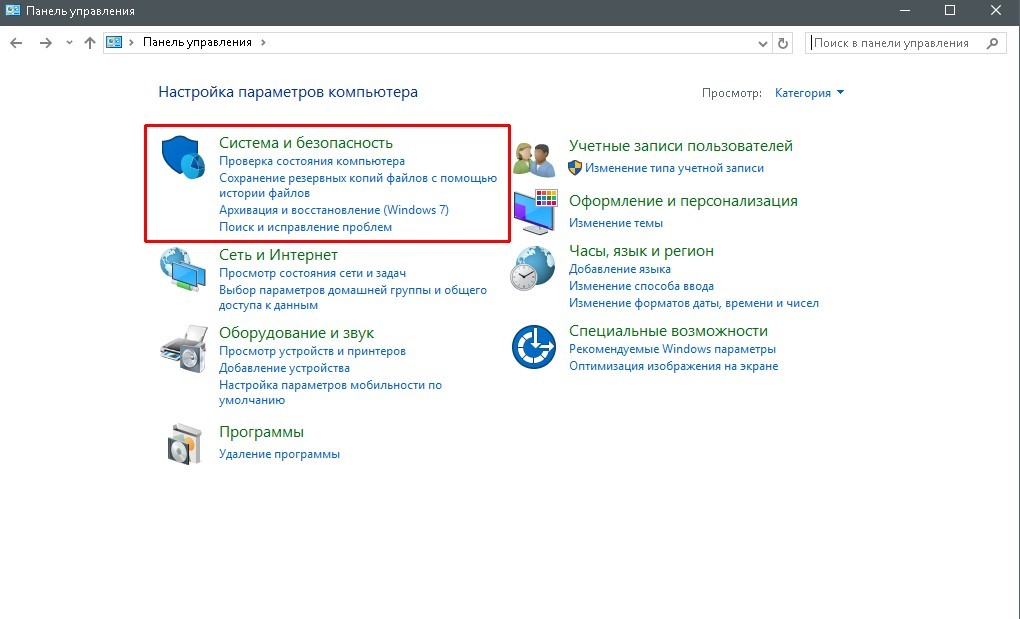Click the Настройка параметров компьютера heading

tap(288, 92)
